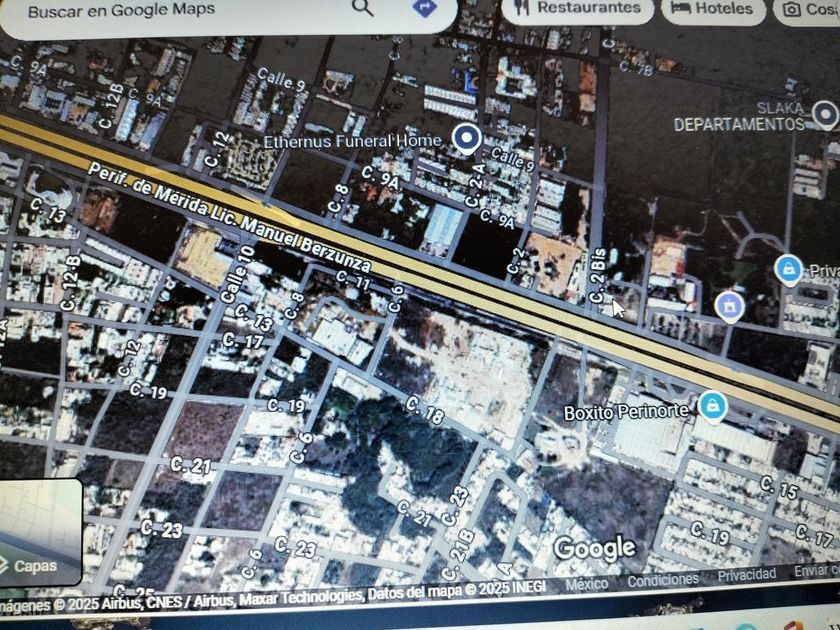Open the Condiciones link

click(663, 580)
